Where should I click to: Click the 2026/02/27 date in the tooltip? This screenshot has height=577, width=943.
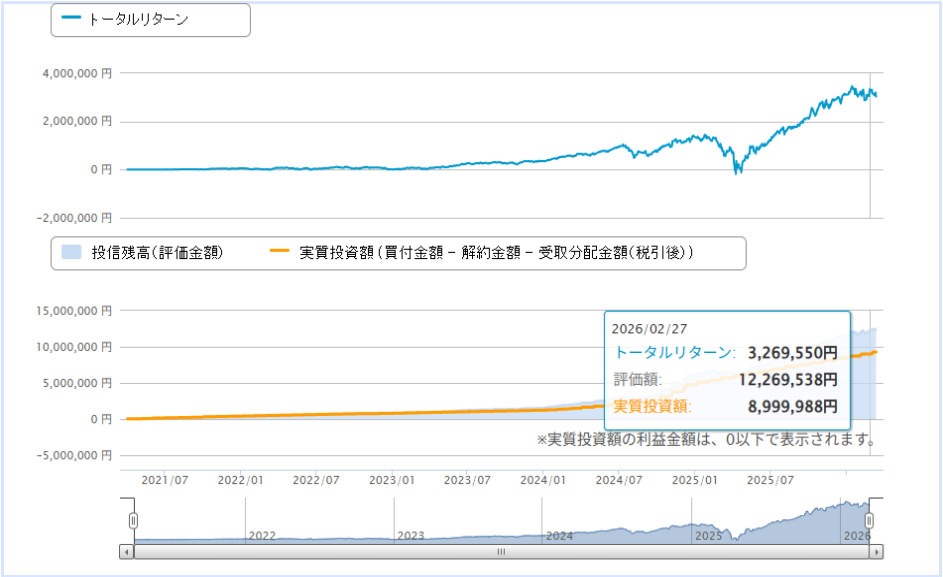[651, 328]
